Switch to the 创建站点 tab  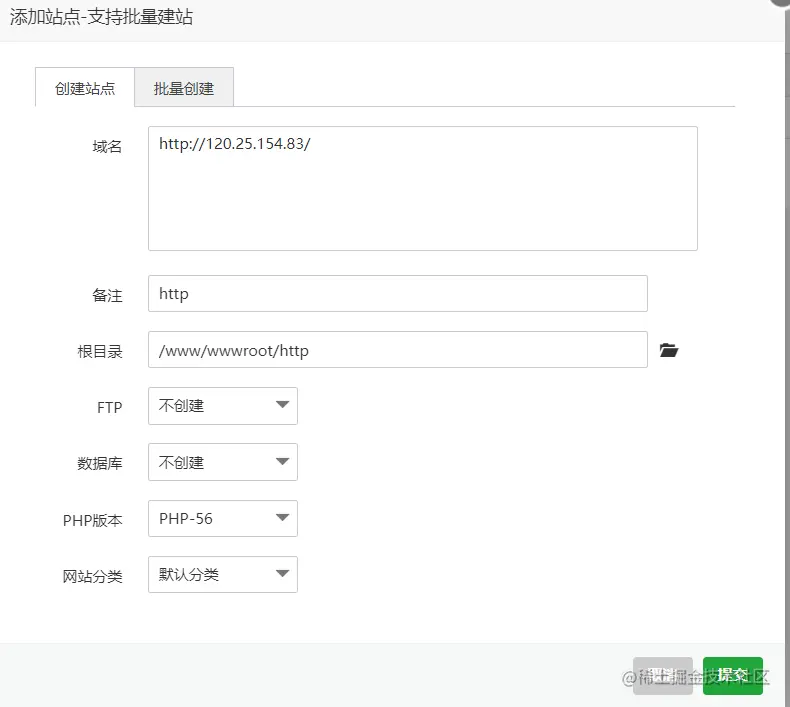(x=85, y=88)
